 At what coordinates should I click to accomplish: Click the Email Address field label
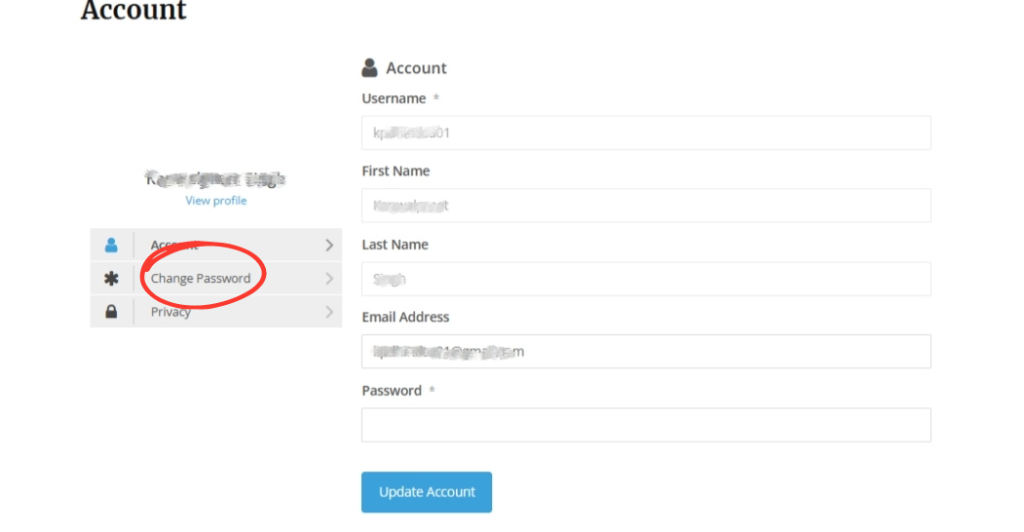pyautogui.click(x=405, y=317)
